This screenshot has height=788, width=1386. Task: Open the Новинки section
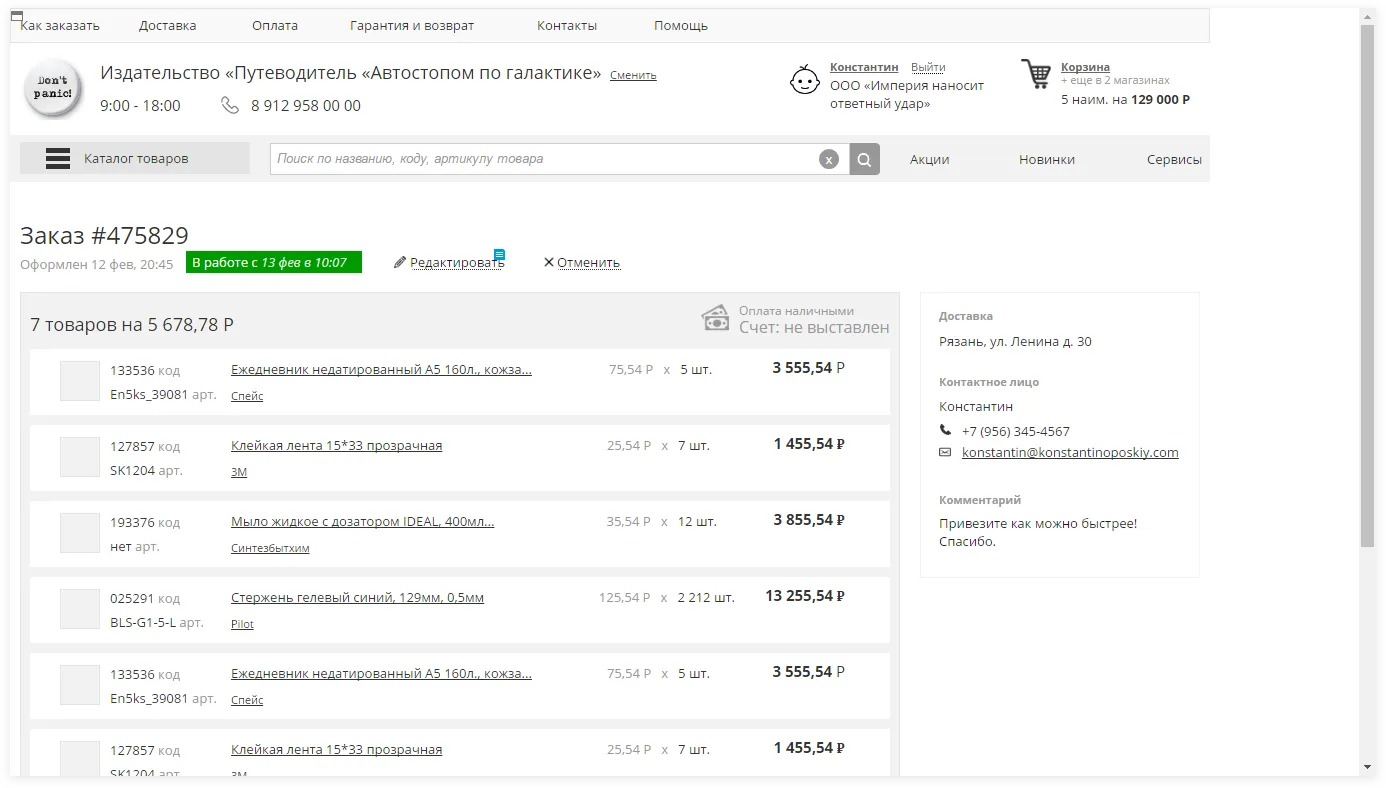(x=1047, y=159)
